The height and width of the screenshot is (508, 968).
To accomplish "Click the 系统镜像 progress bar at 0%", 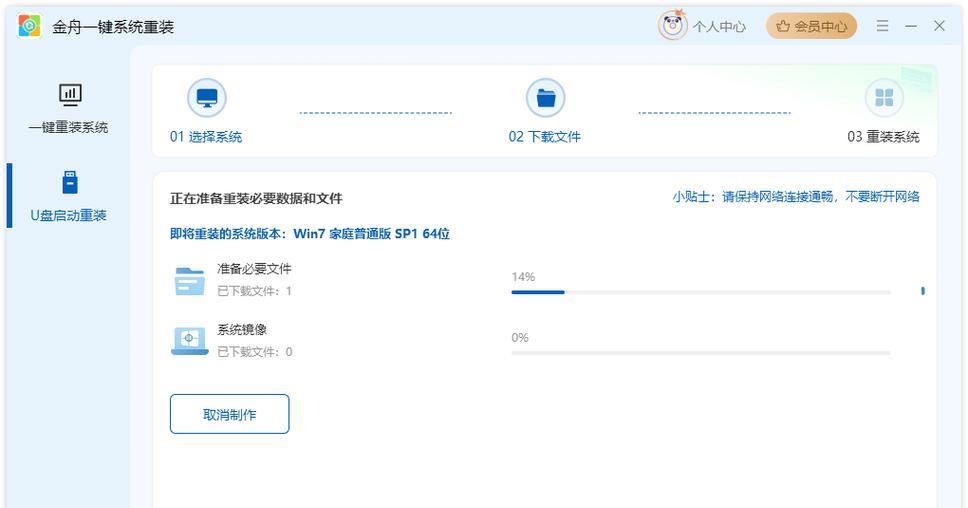I will (x=700, y=352).
